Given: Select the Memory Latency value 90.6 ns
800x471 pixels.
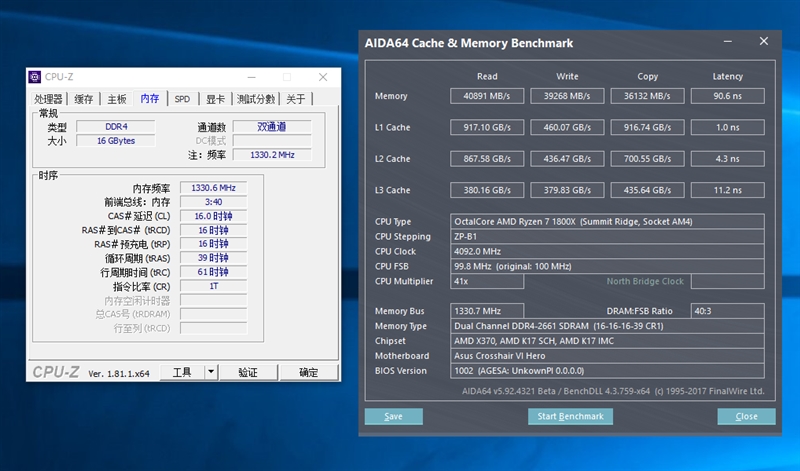Looking at the screenshot, I should (728, 96).
